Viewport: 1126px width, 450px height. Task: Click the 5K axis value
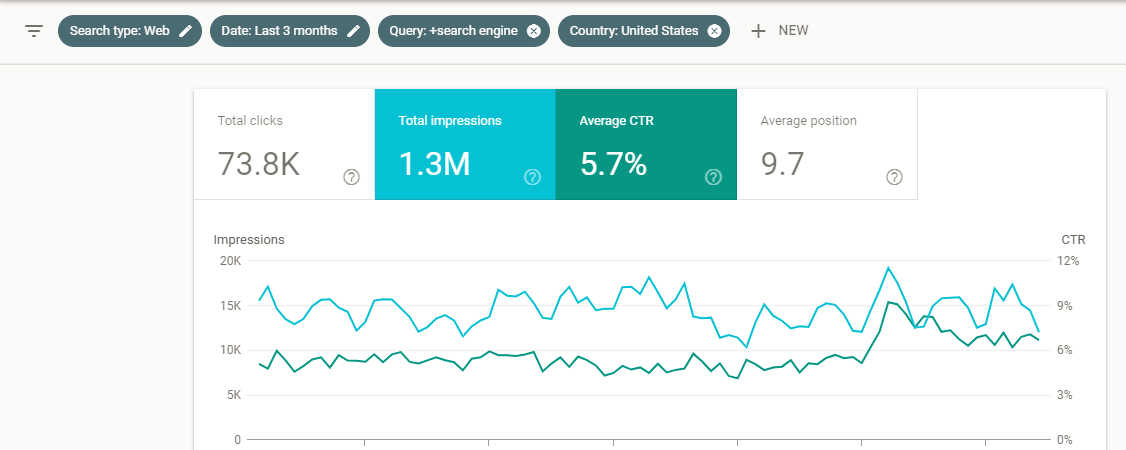click(x=233, y=395)
